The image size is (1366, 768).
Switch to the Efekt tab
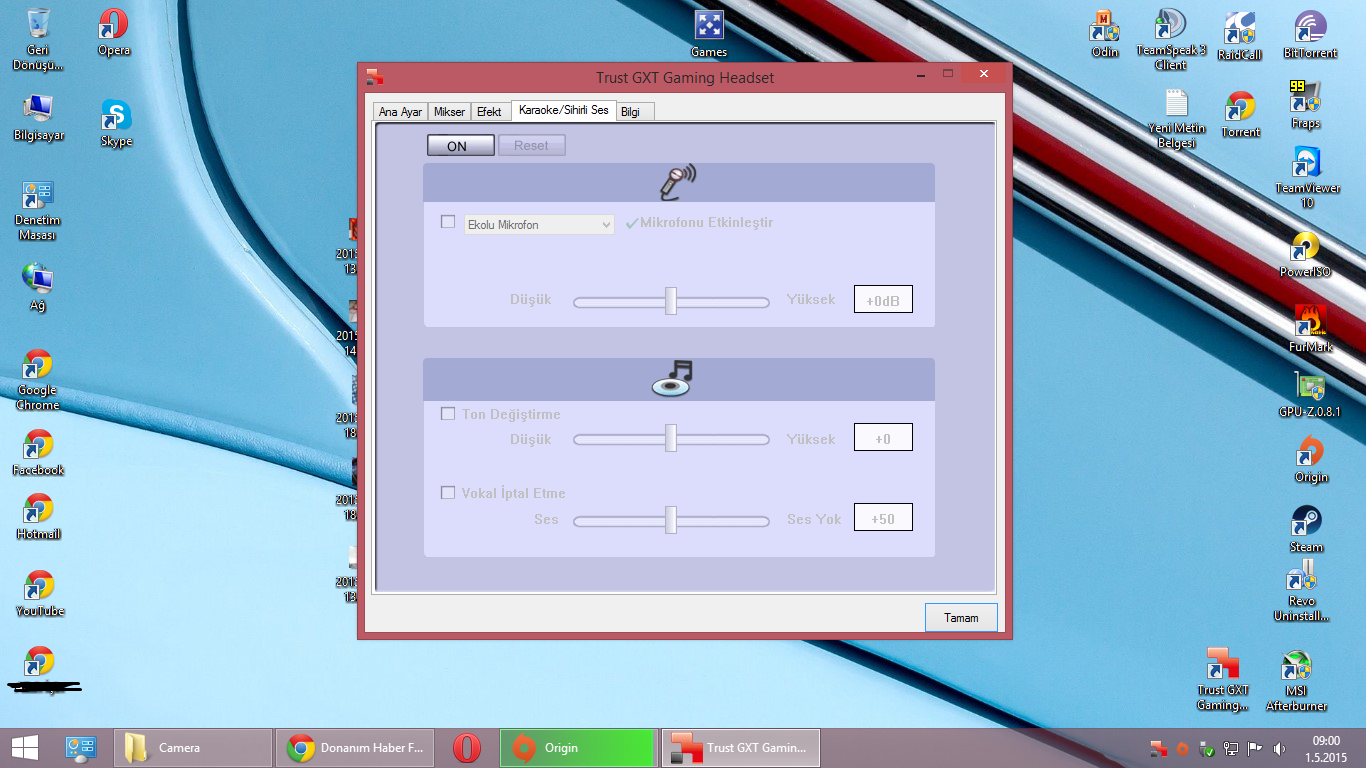489,112
